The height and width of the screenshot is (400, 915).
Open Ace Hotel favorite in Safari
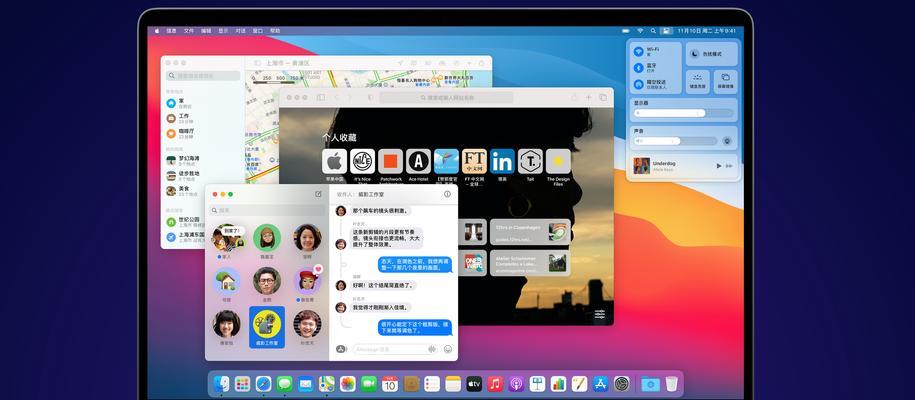[x=418, y=161]
